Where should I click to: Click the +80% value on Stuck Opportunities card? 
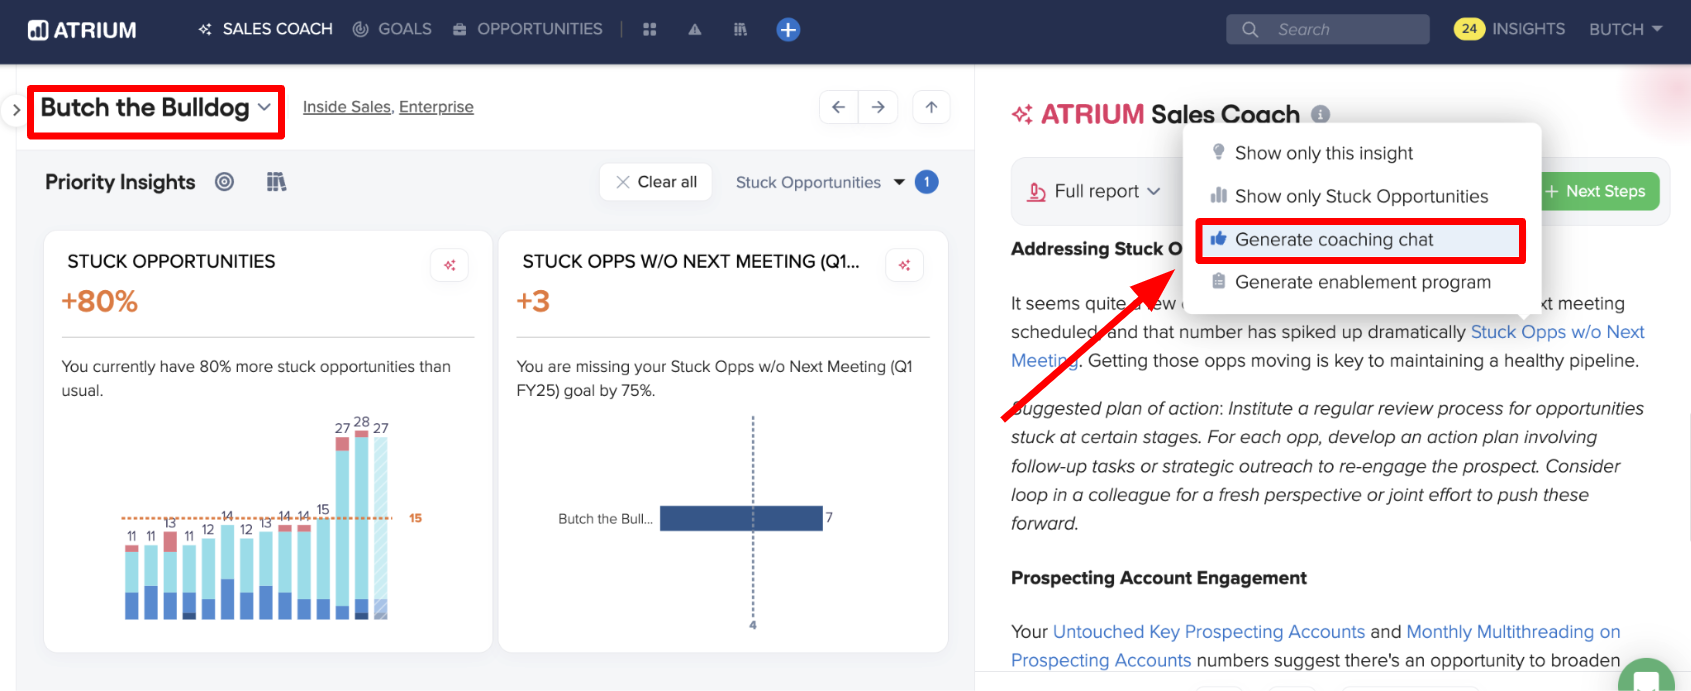point(100,301)
